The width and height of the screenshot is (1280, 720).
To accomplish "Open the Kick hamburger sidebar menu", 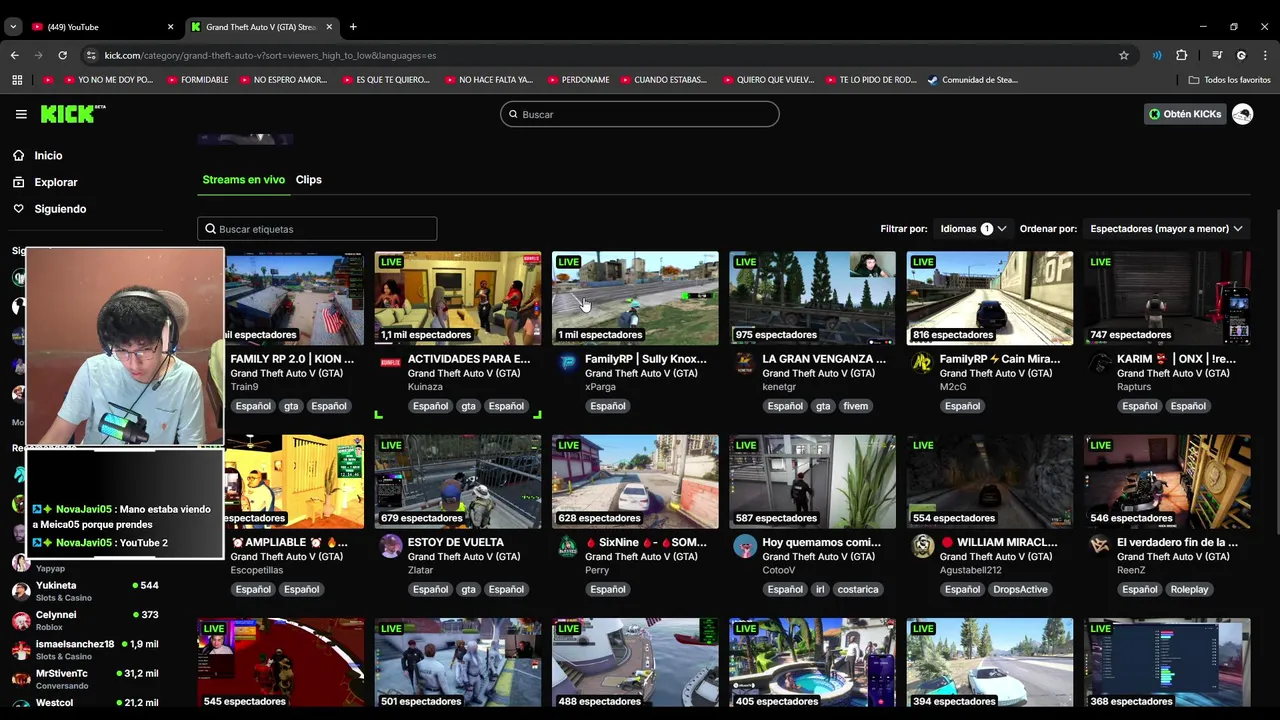I will [x=21, y=114].
